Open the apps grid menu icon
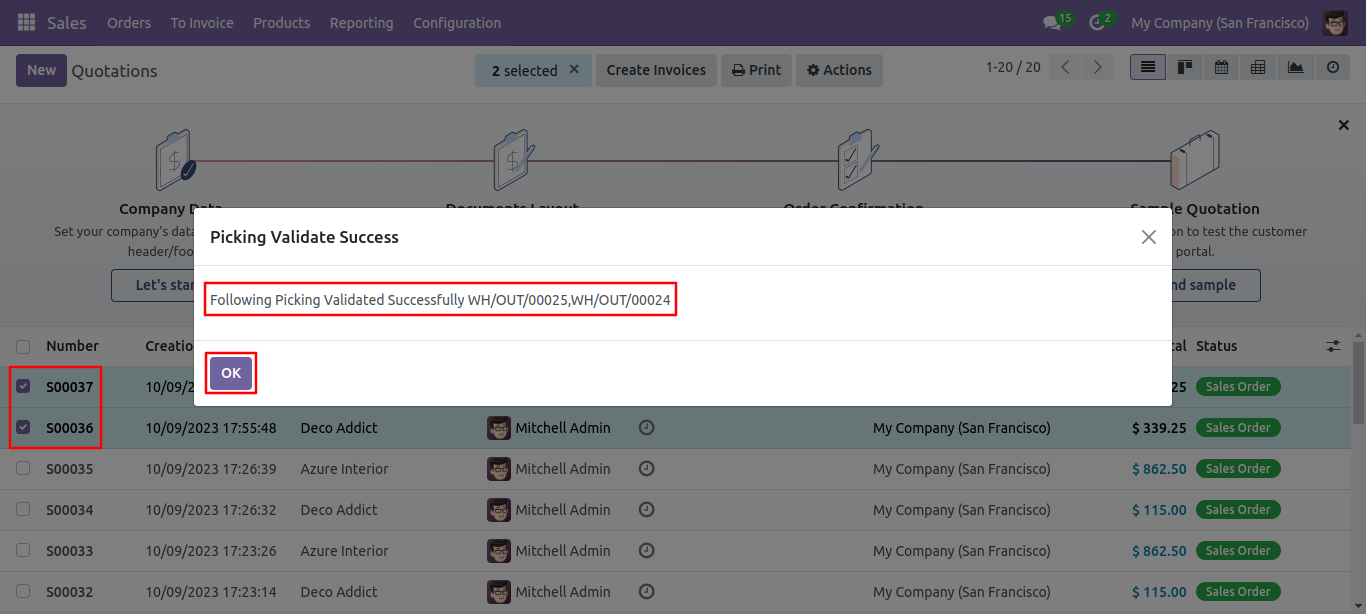Screen dimensions: 1366x614 tap(26, 22)
